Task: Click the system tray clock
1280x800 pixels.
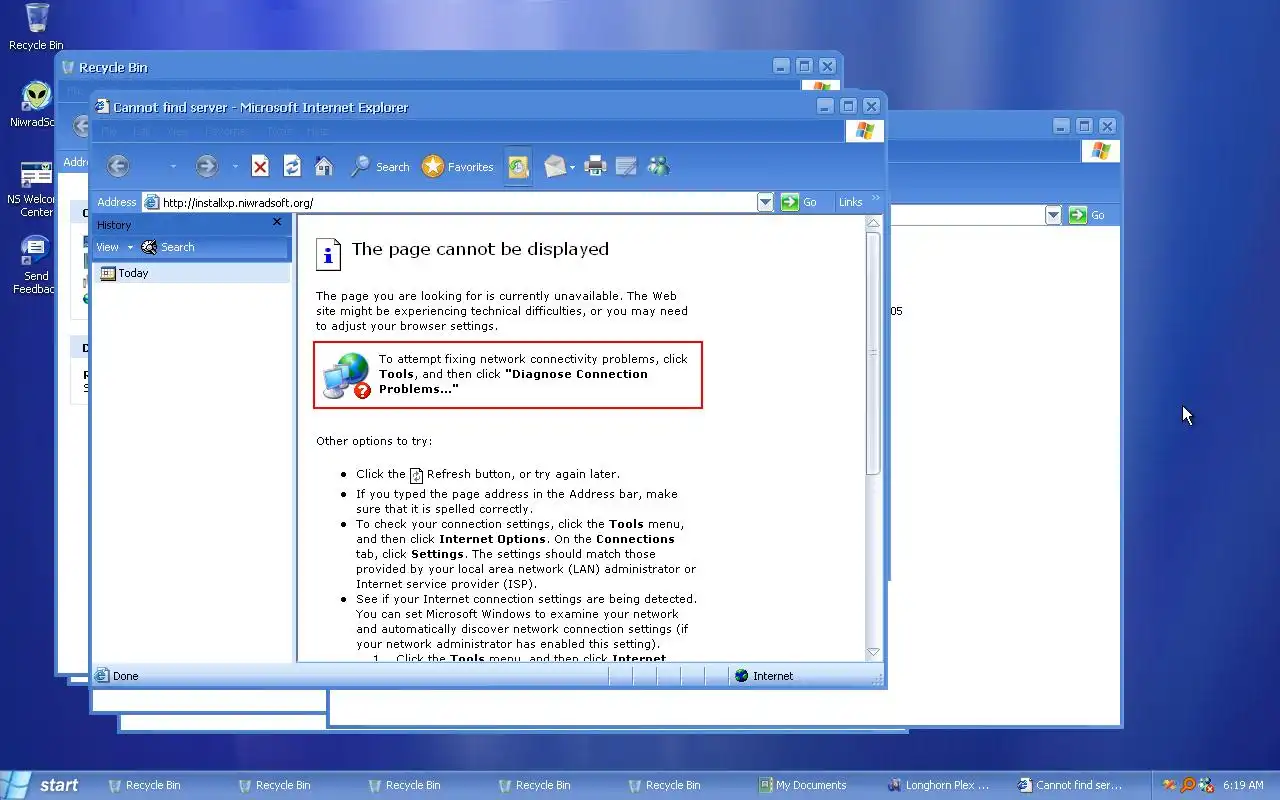Action: coord(1243,786)
